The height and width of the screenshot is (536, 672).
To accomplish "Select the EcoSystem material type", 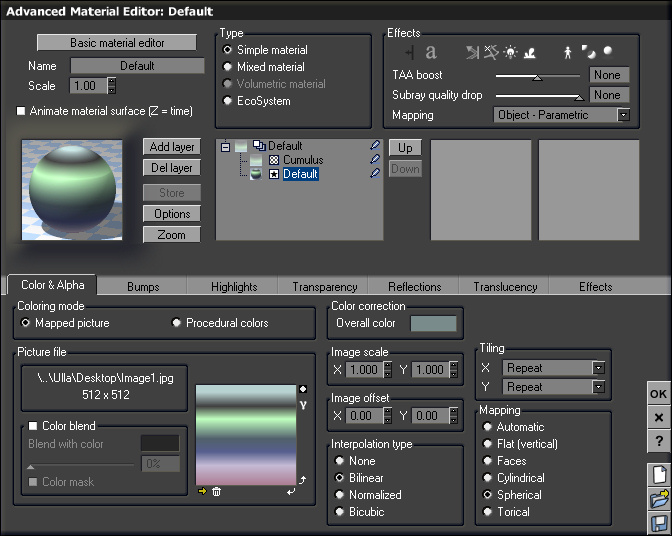I will point(228,101).
